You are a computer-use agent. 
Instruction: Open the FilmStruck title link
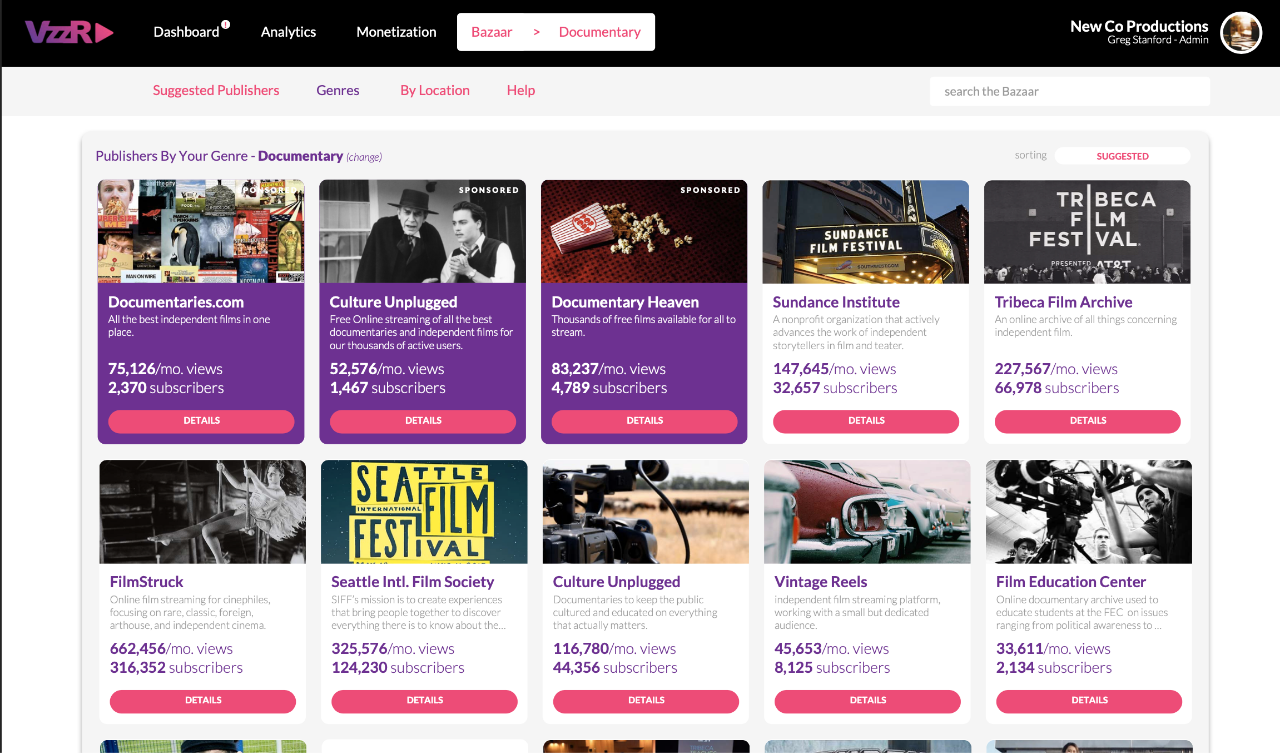point(147,582)
